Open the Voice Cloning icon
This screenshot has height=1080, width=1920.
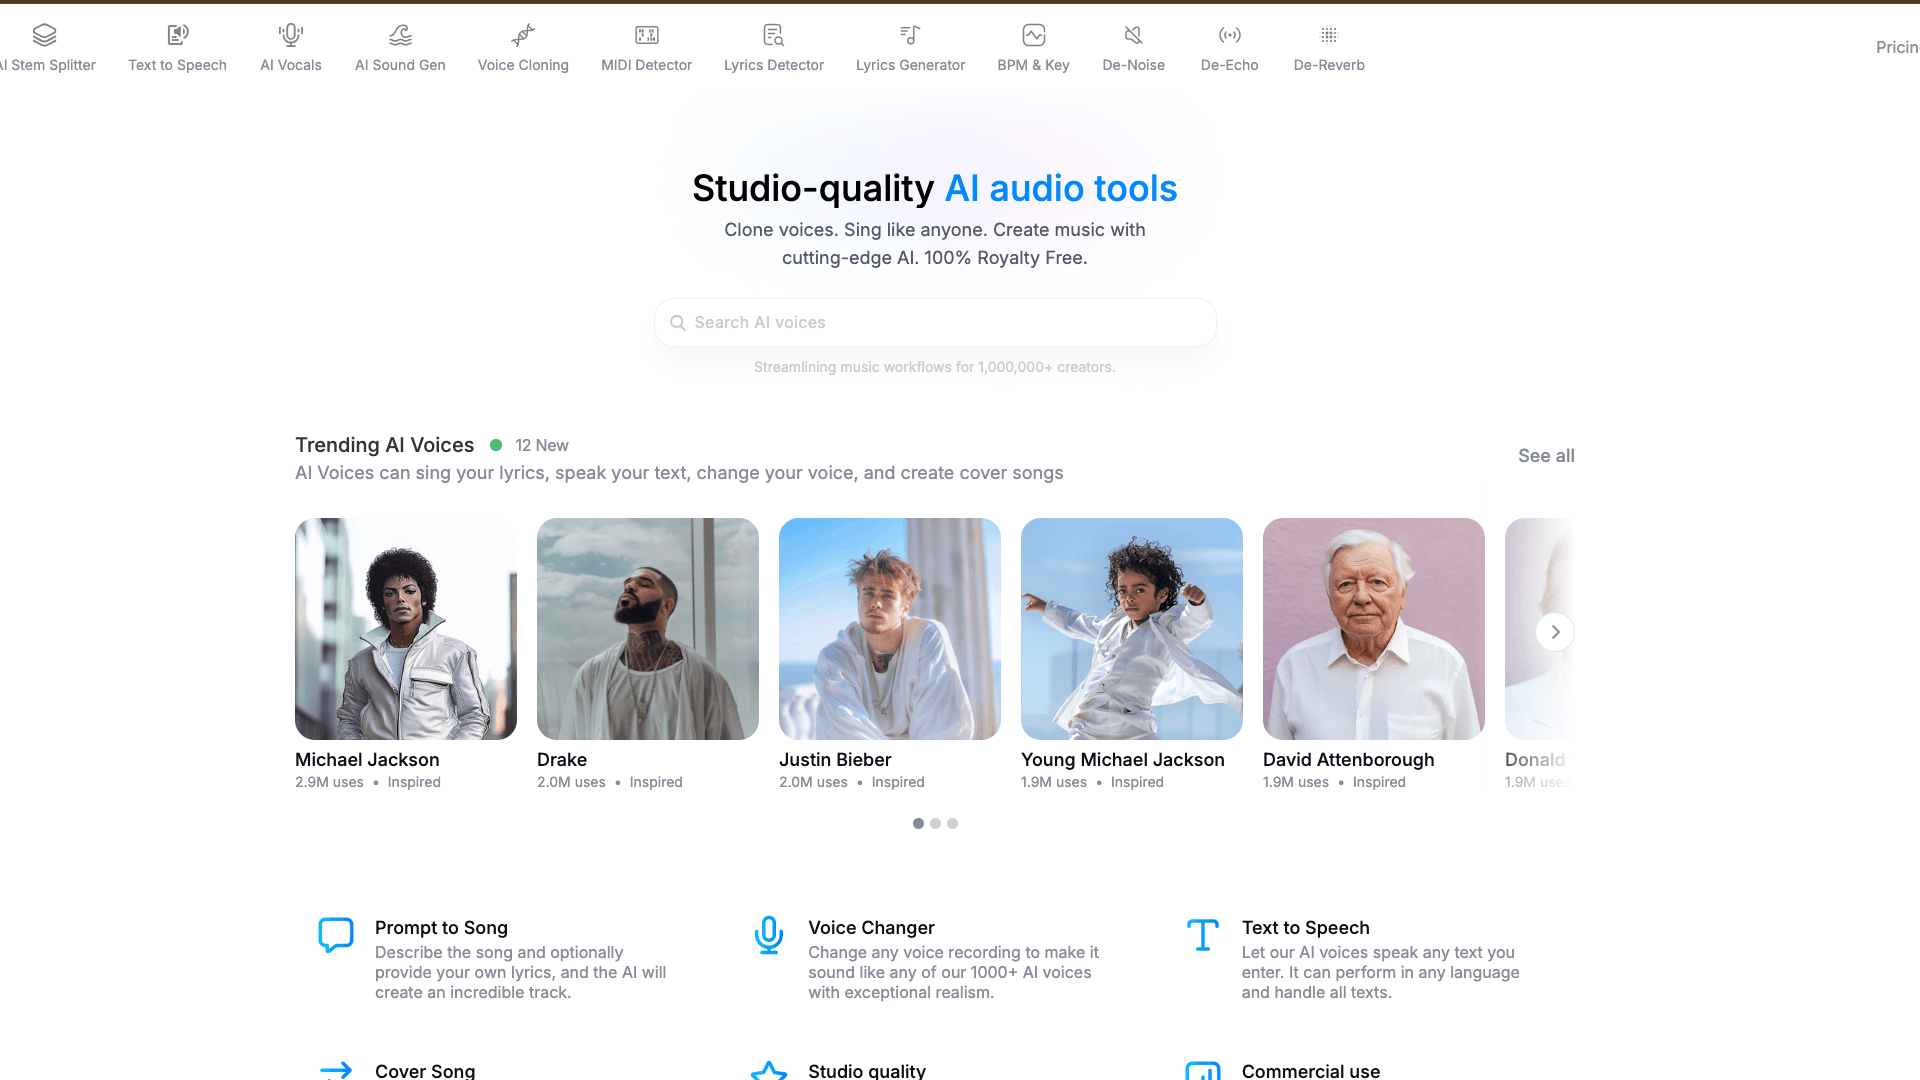coord(523,36)
